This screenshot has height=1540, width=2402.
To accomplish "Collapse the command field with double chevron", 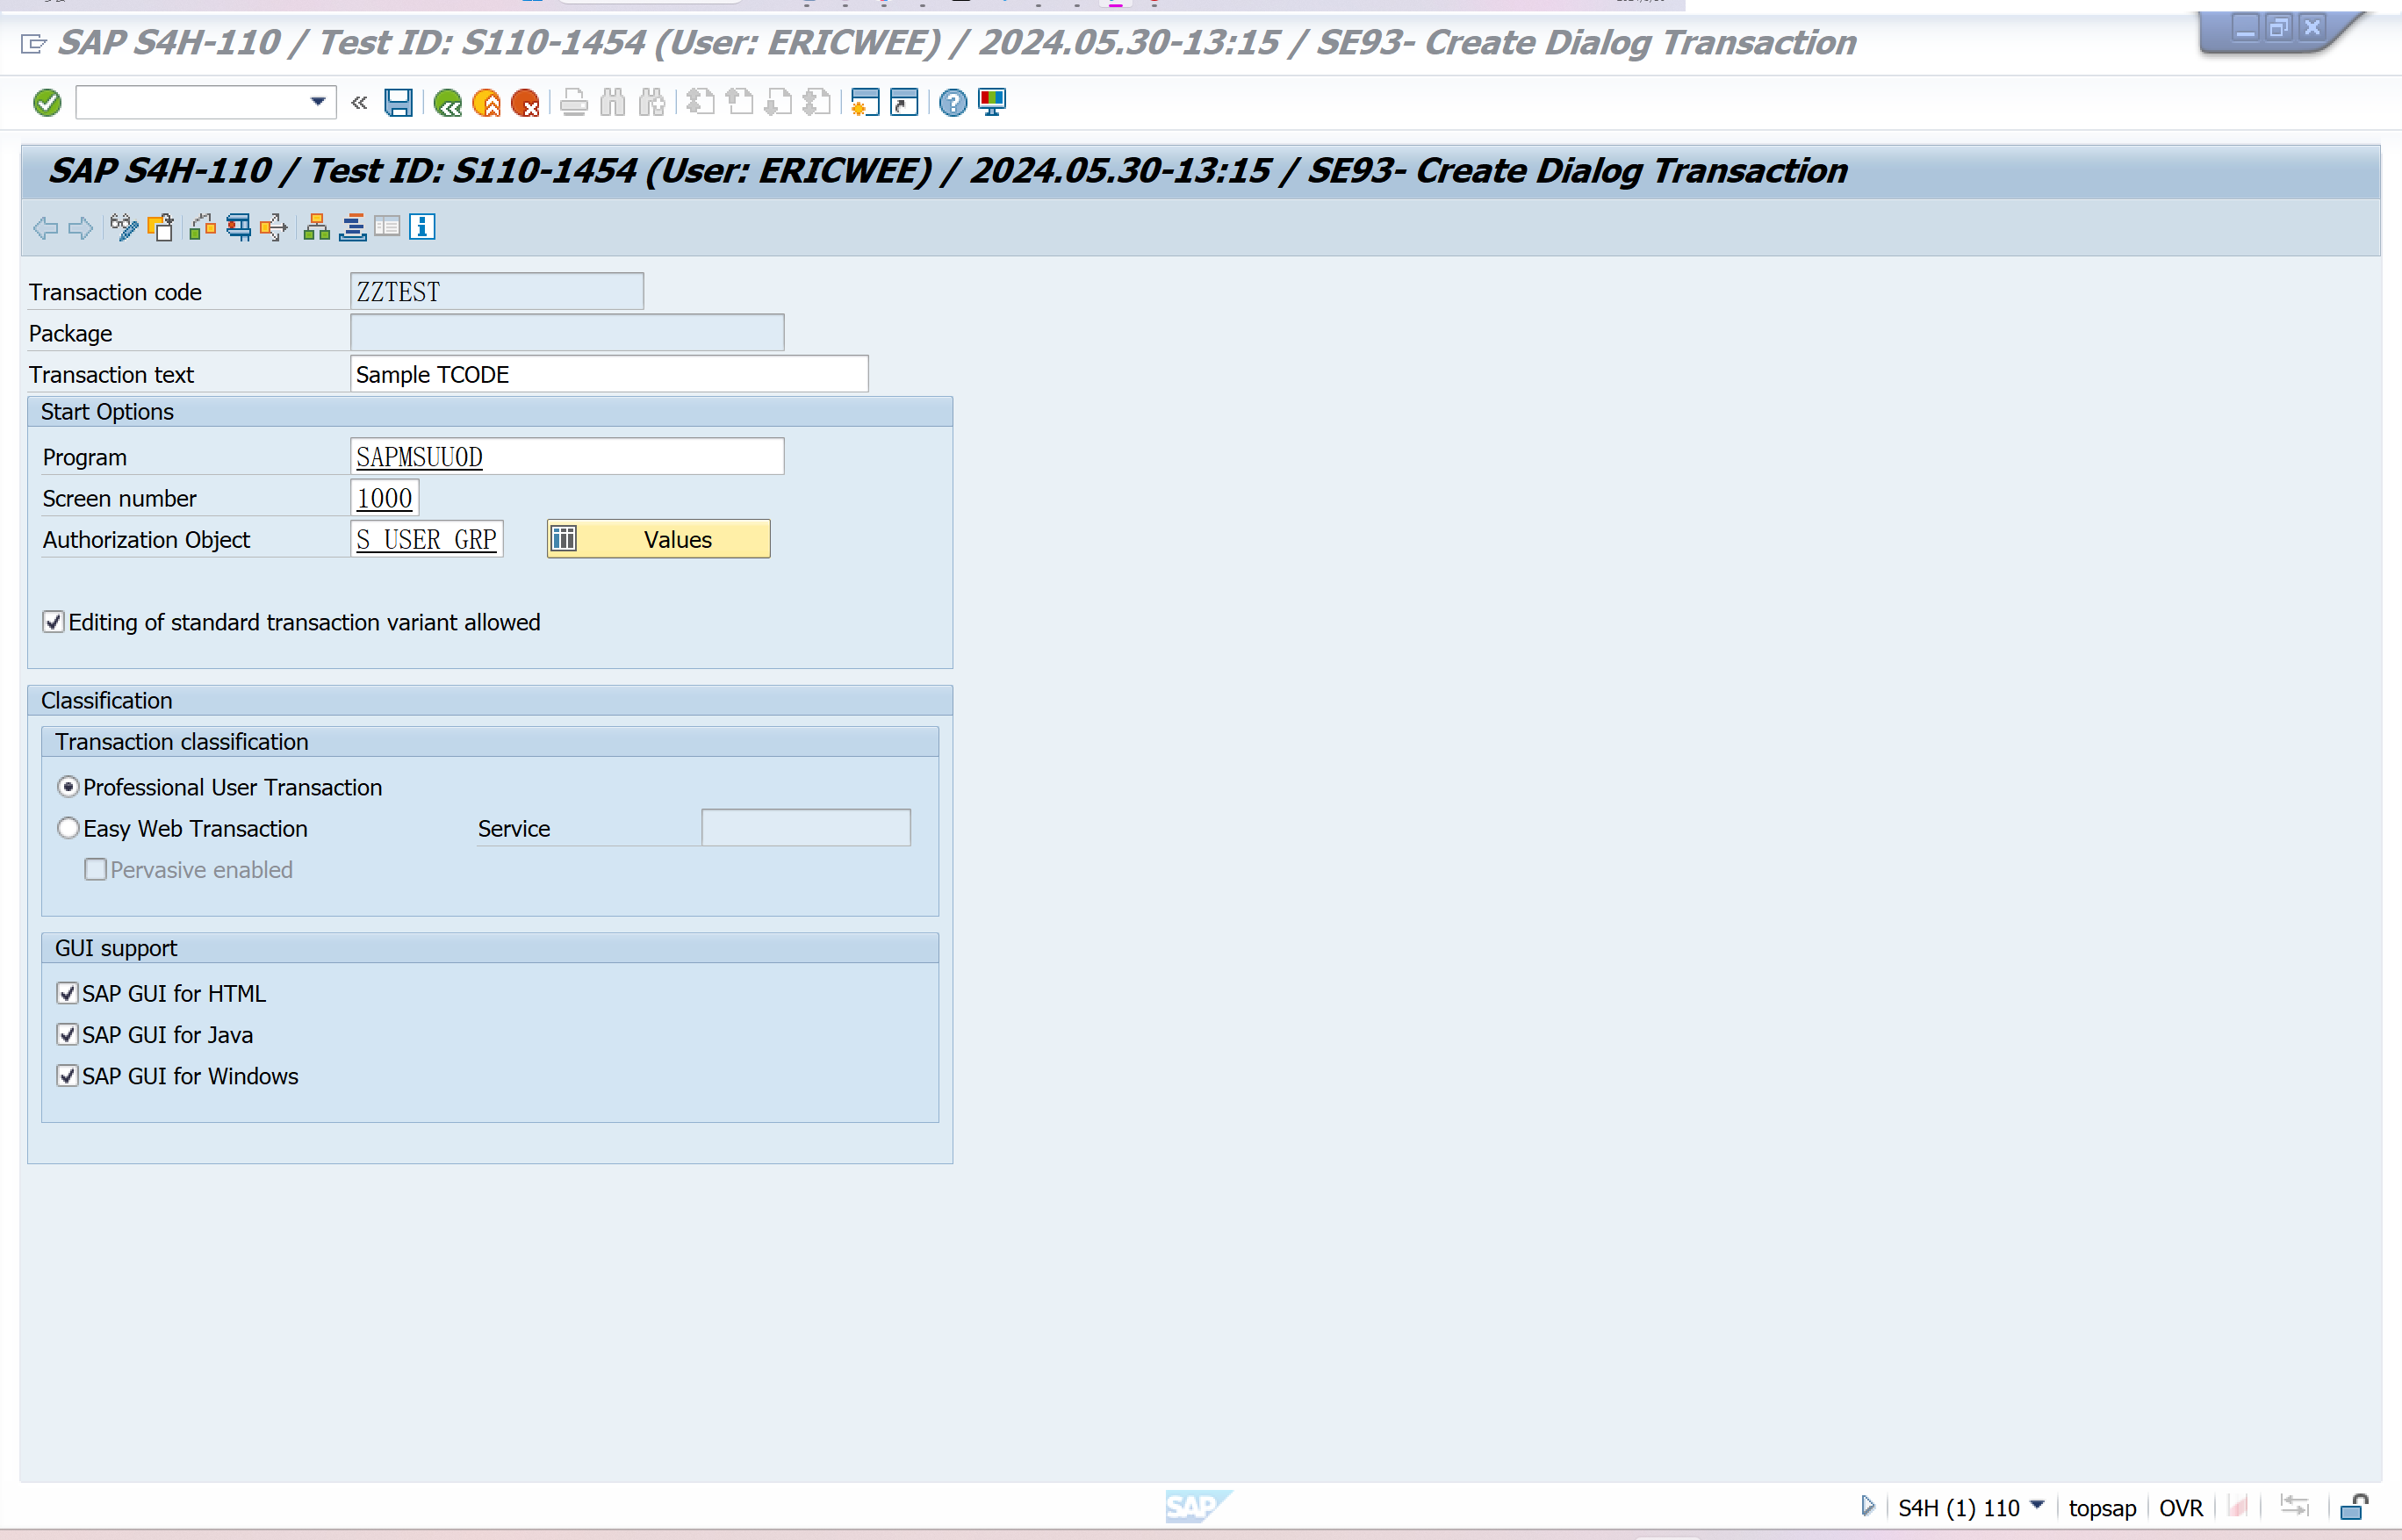I will [x=359, y=102].
